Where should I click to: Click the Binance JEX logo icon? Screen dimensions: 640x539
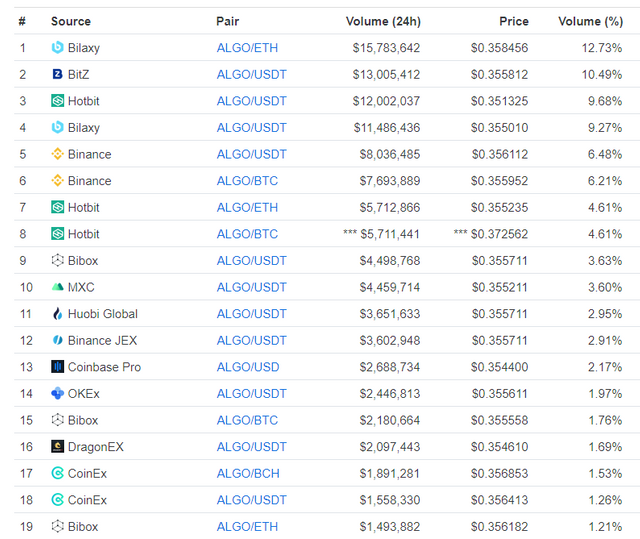tap(58, 340)
